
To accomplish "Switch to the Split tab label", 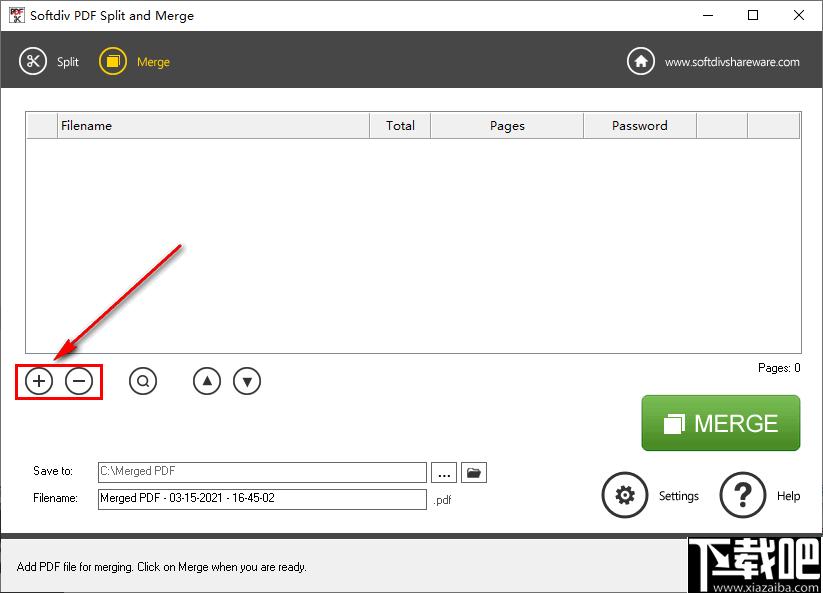I will click(68, 62).
